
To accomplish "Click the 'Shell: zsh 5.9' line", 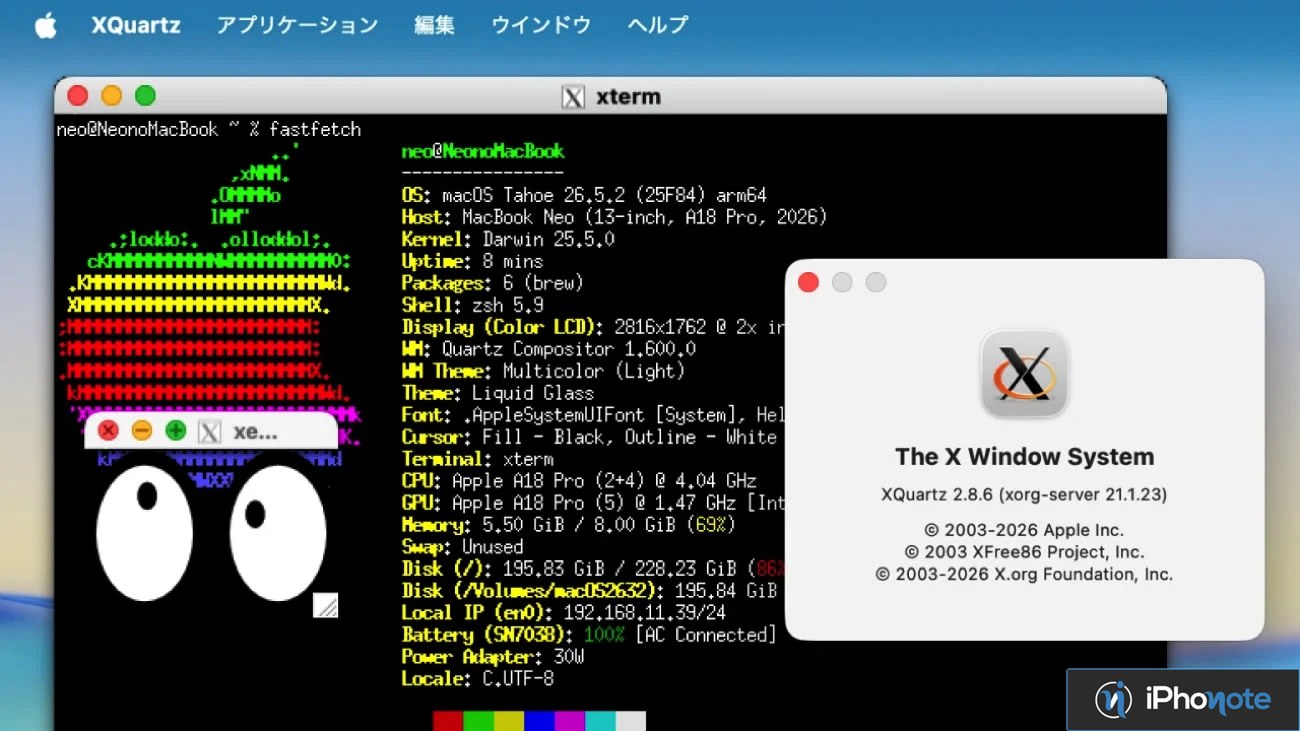I will tap(473, 305).
